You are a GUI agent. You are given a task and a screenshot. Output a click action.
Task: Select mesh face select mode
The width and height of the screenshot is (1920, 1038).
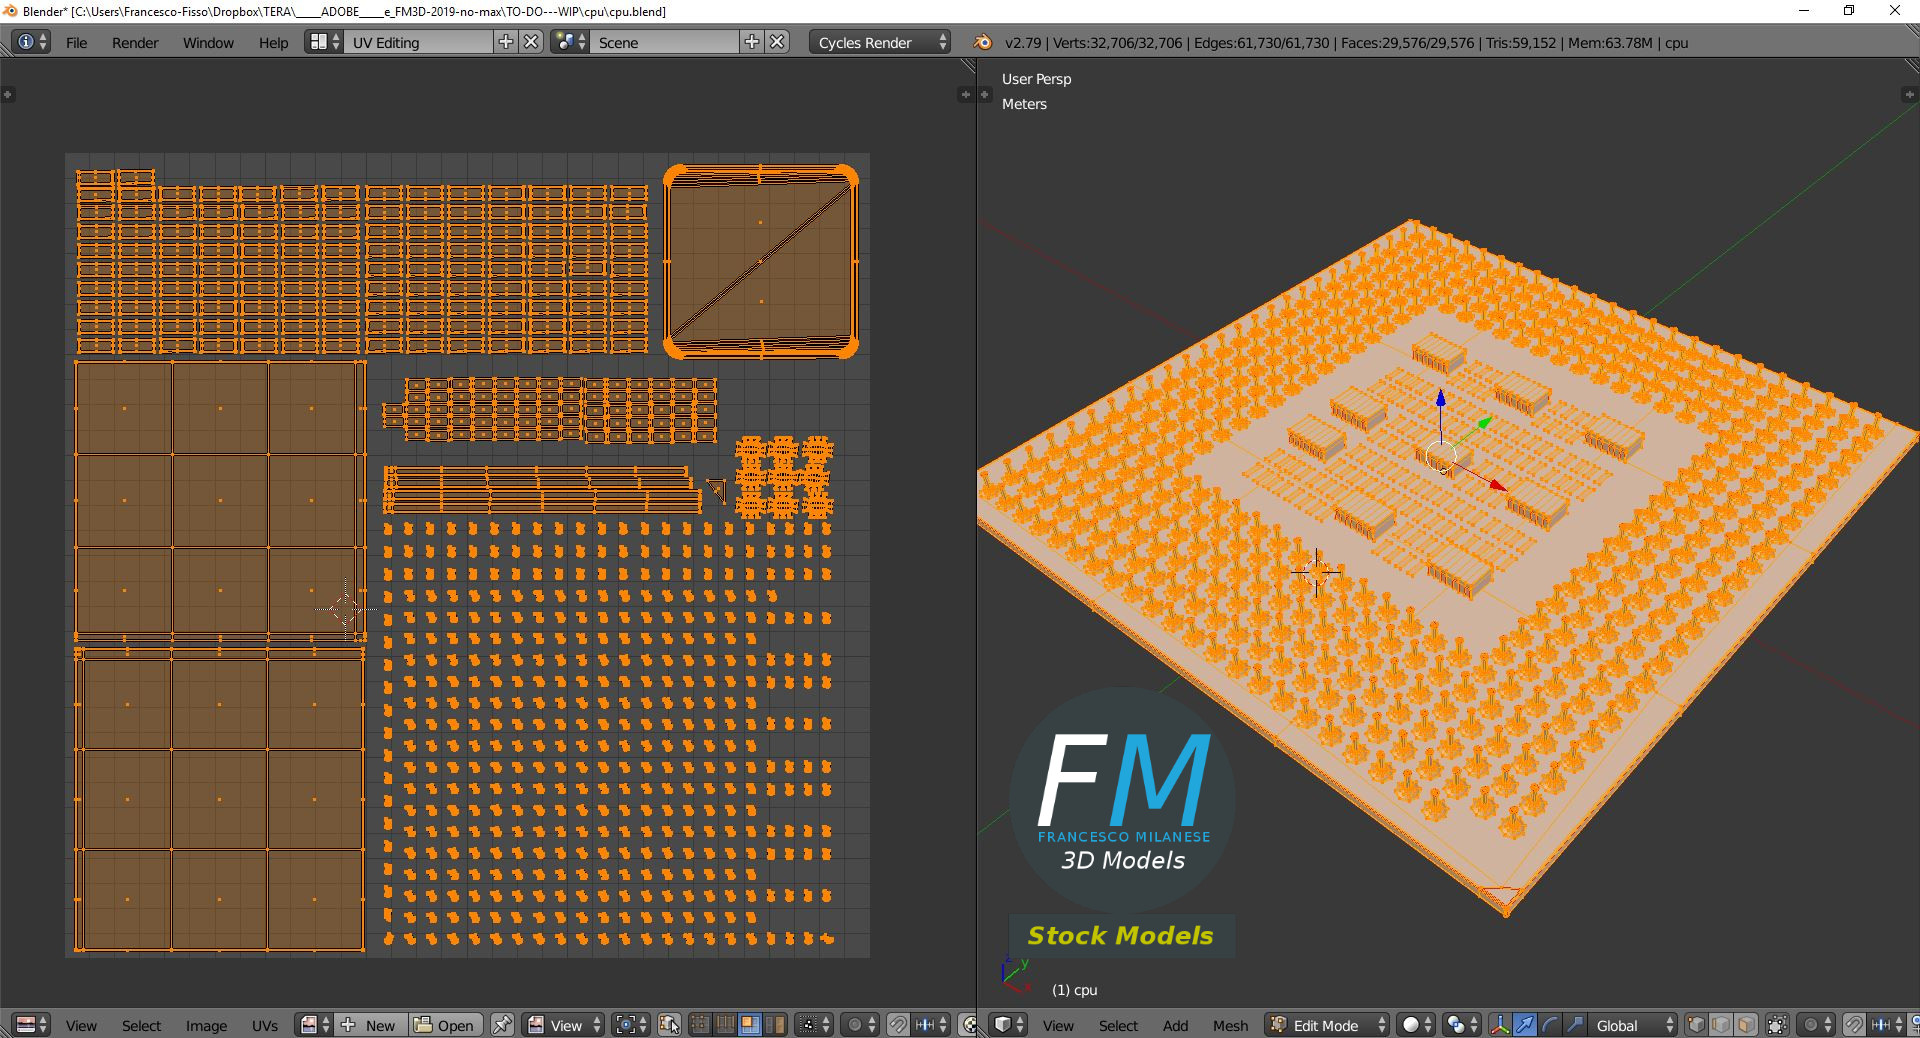[x=1746, y=1025]
